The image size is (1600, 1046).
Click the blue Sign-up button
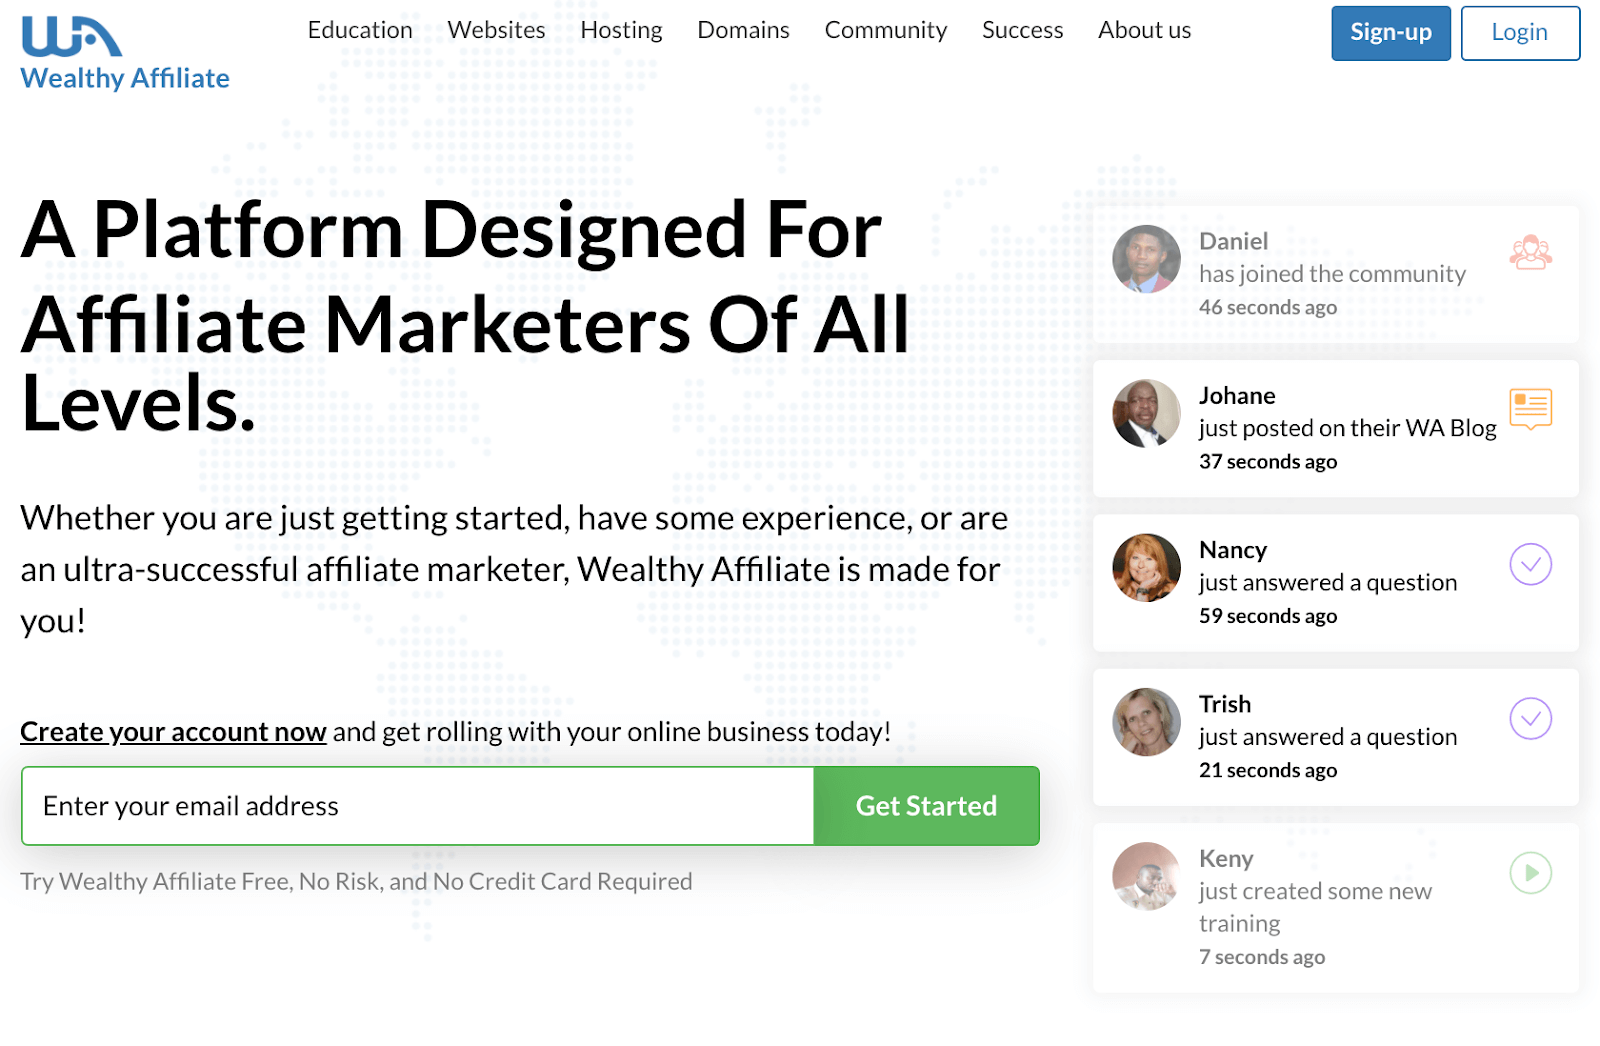pos(1390,33)
